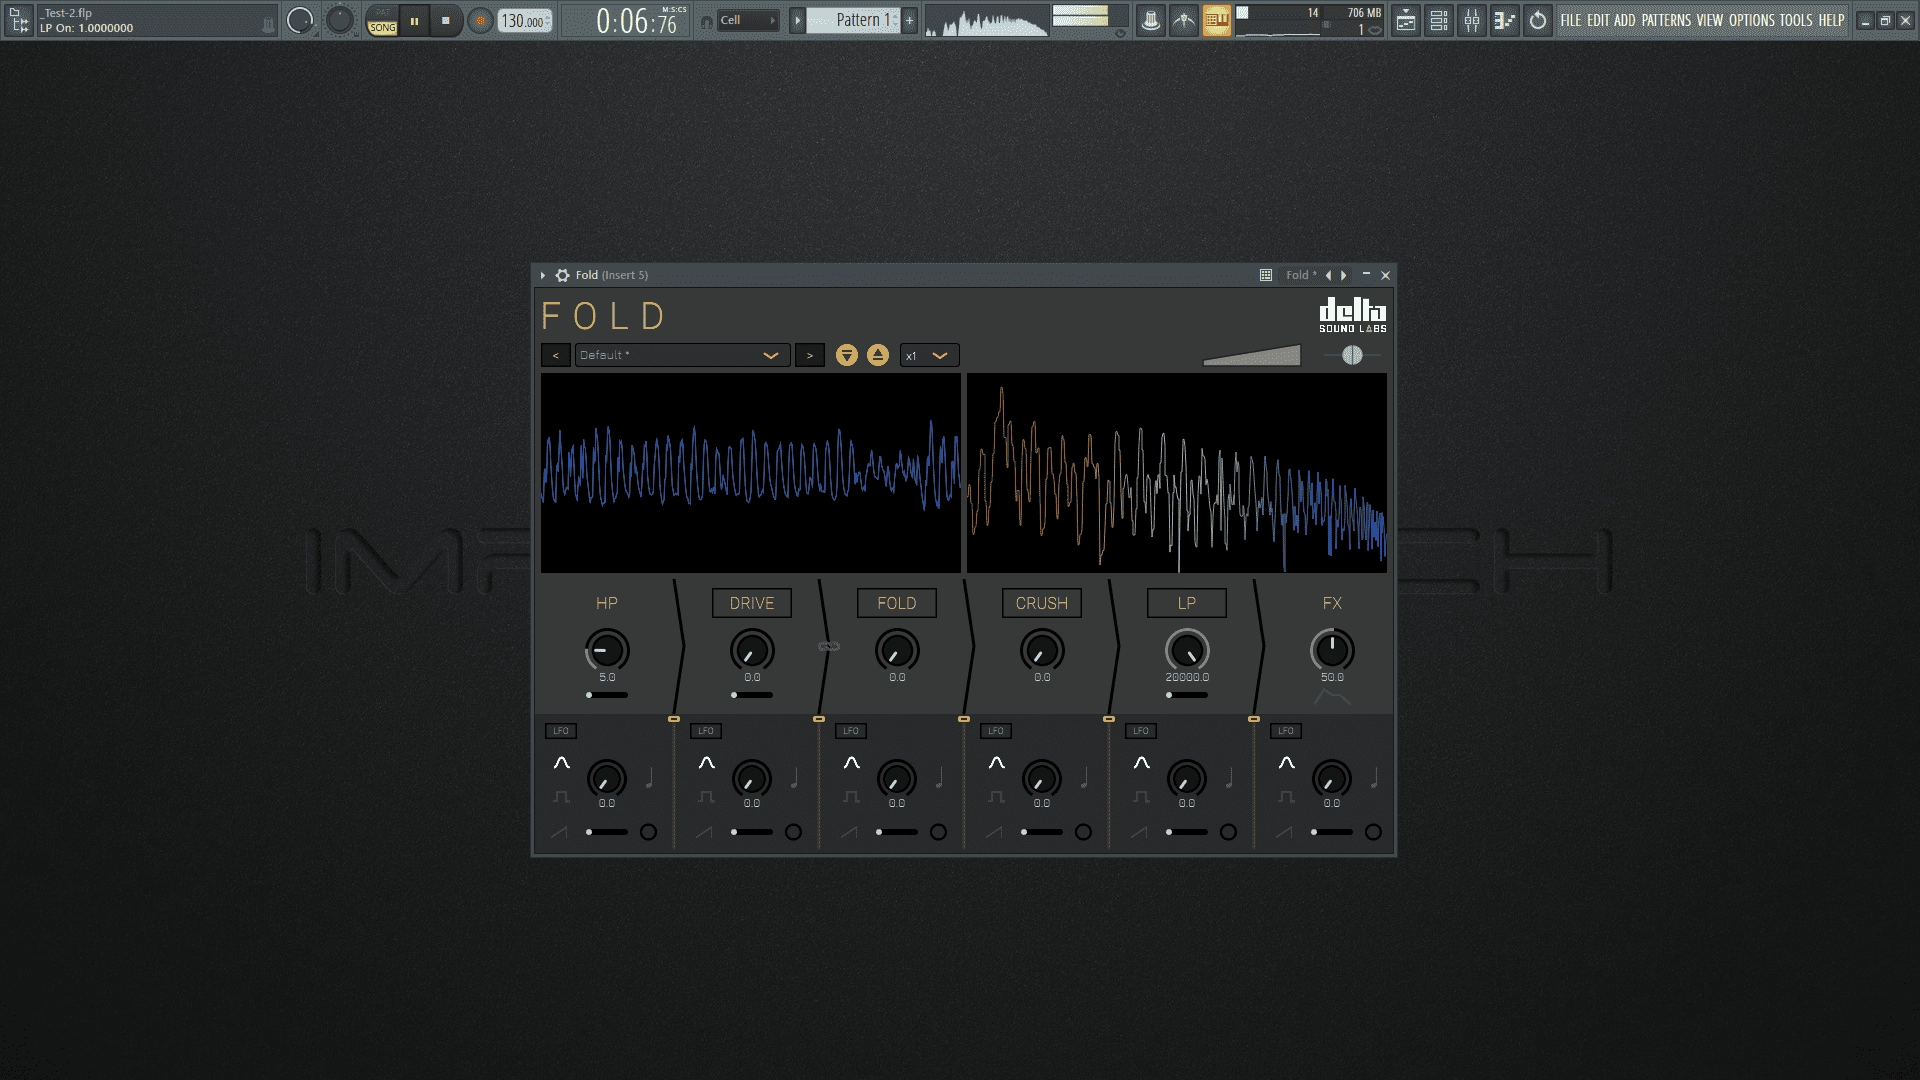This screenshot has height=1080, width=1920.
Task: Click the 130.000 tempo field
Action: coord(525,20)
